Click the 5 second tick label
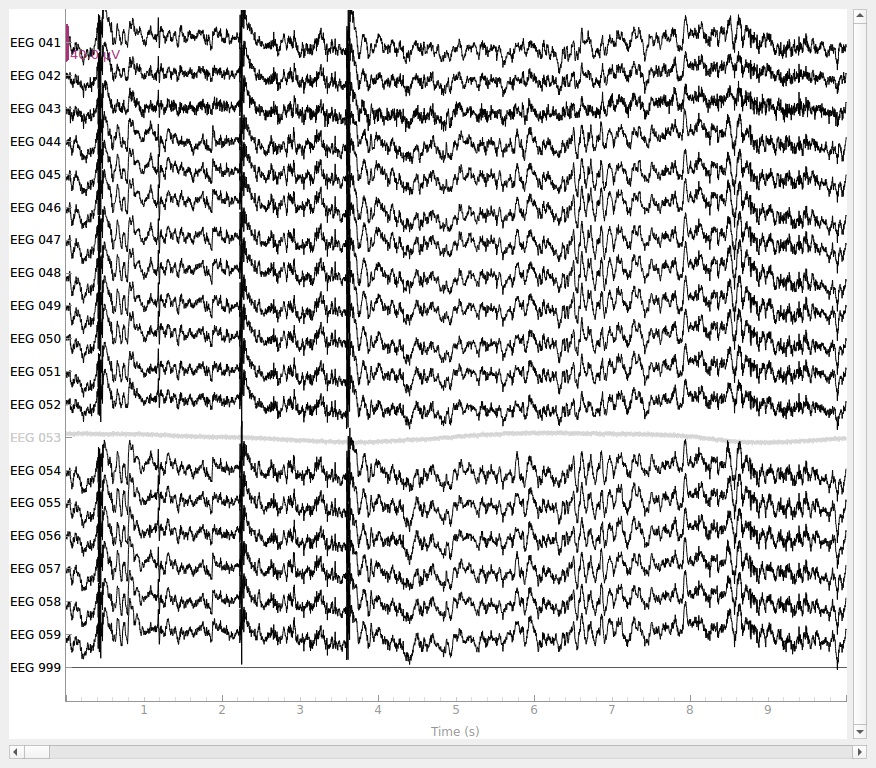876x768 pixels. click(456, 710)
